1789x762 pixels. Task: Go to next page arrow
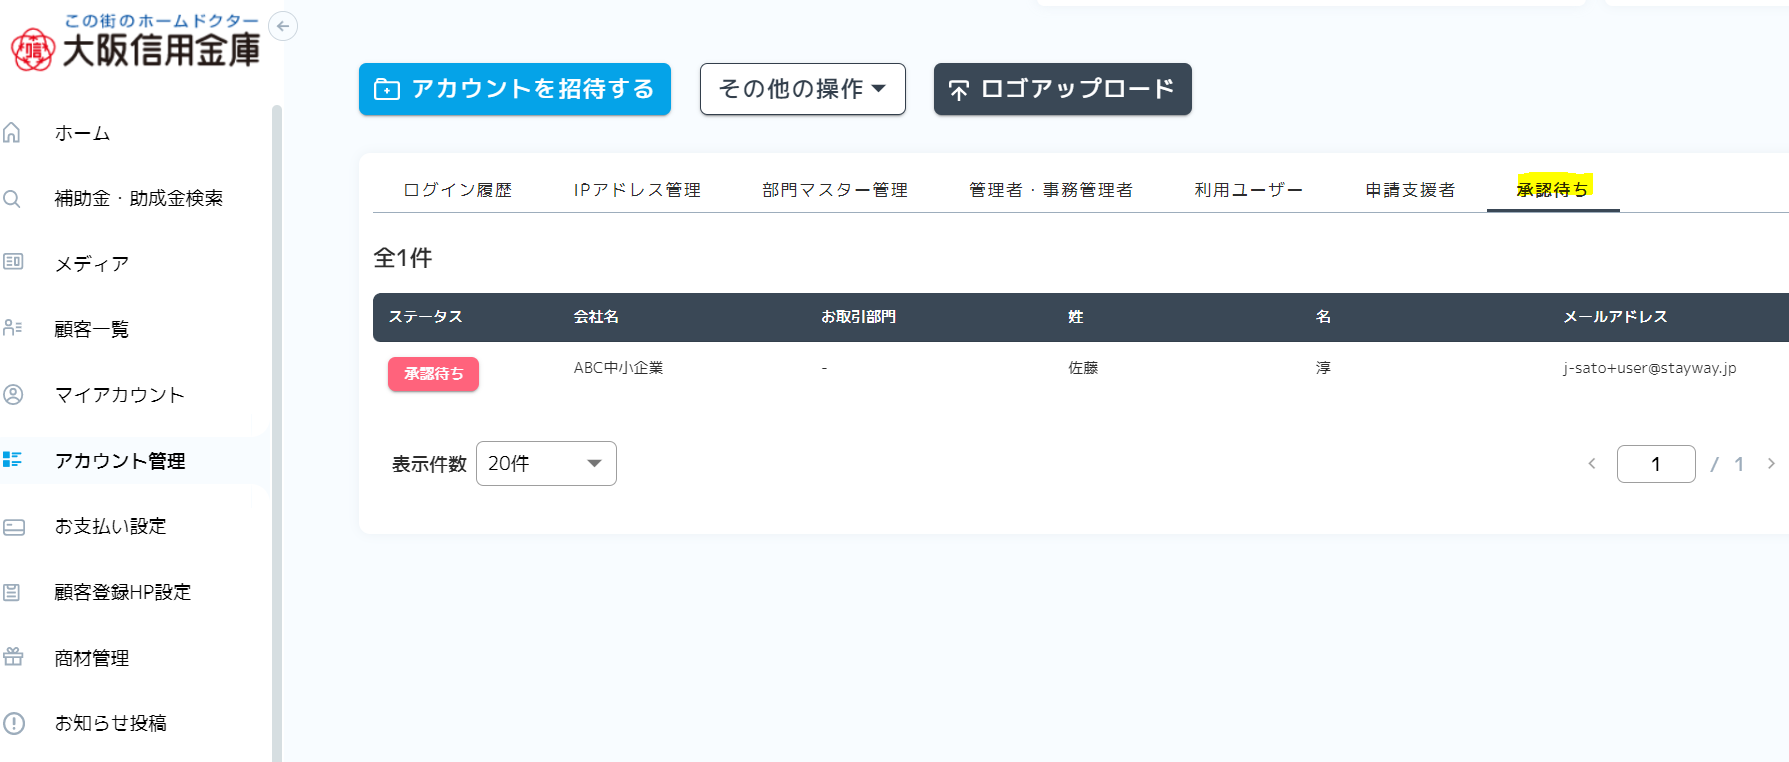1771,463
